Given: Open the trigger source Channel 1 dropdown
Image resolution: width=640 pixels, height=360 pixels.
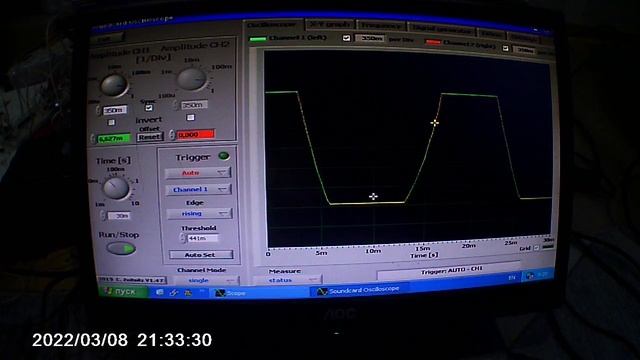Looking at the screenshot, I should click(x=198, y=189).
